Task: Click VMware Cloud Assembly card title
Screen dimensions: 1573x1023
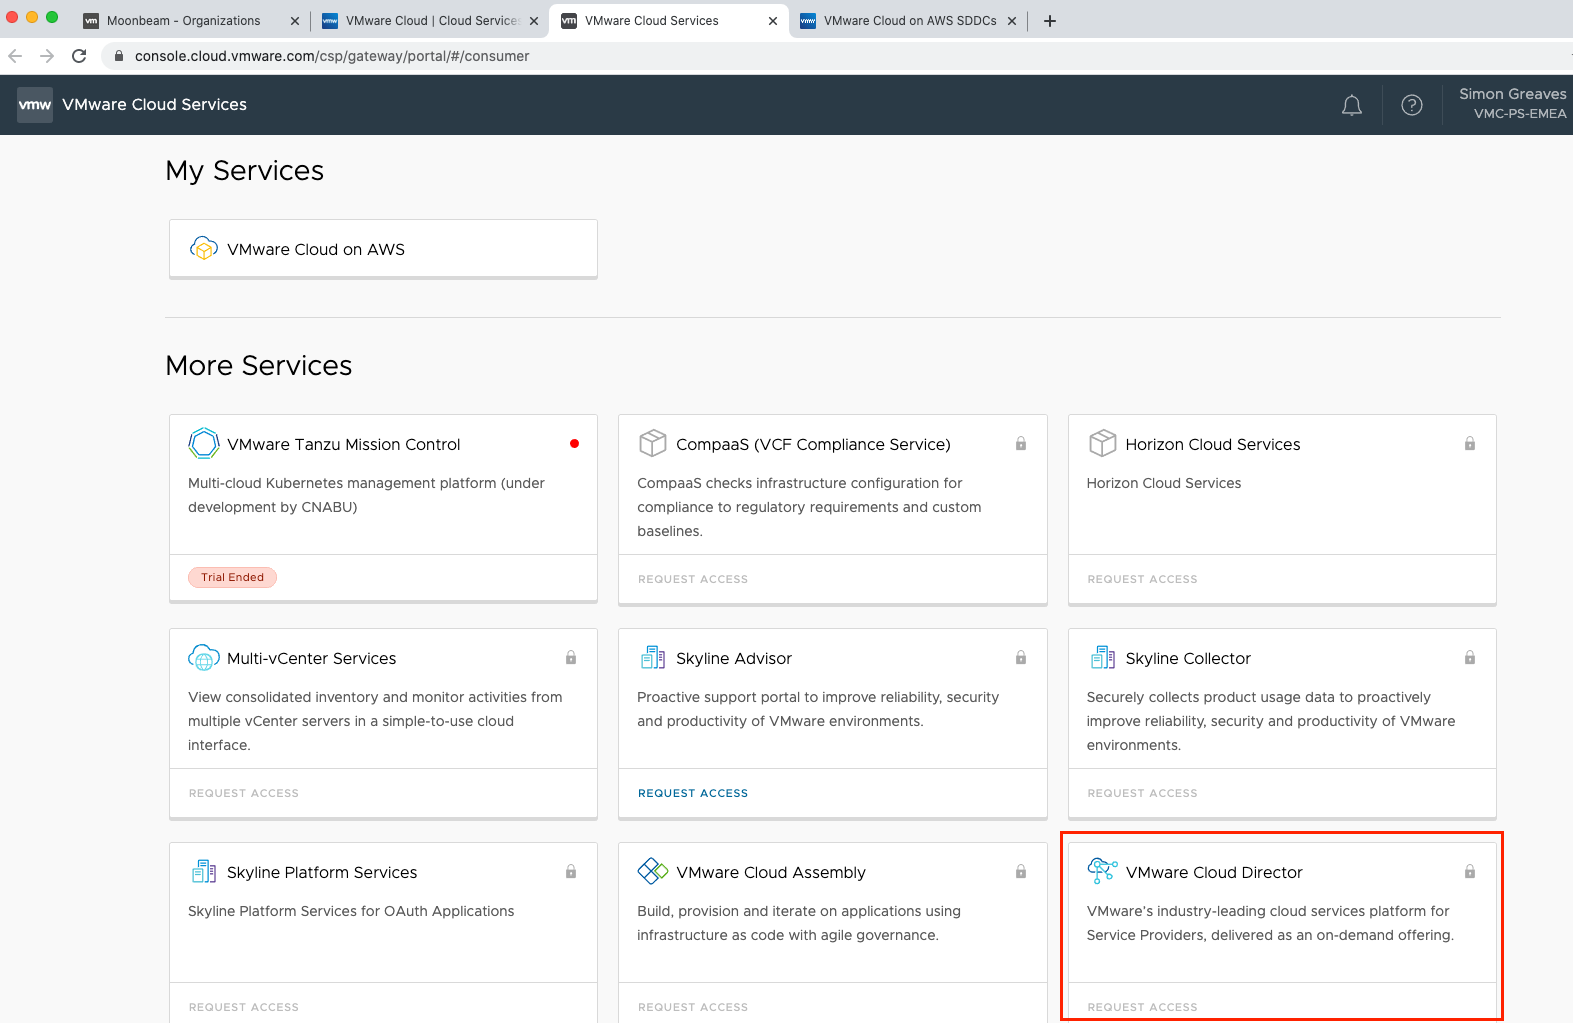Action: point(771,872)
